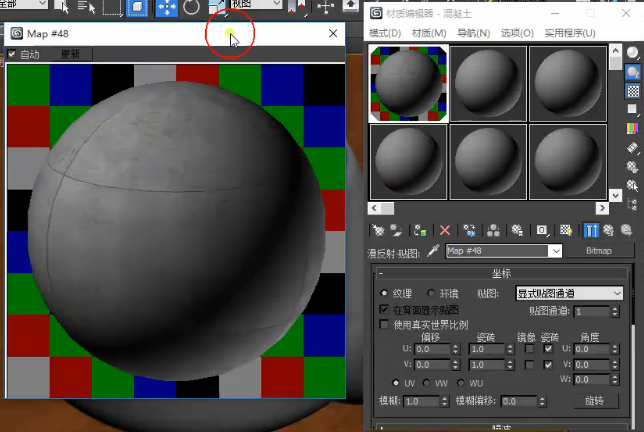Open the 全部 selection filter dropdown
644x432 pixels.
click(23, 4)
